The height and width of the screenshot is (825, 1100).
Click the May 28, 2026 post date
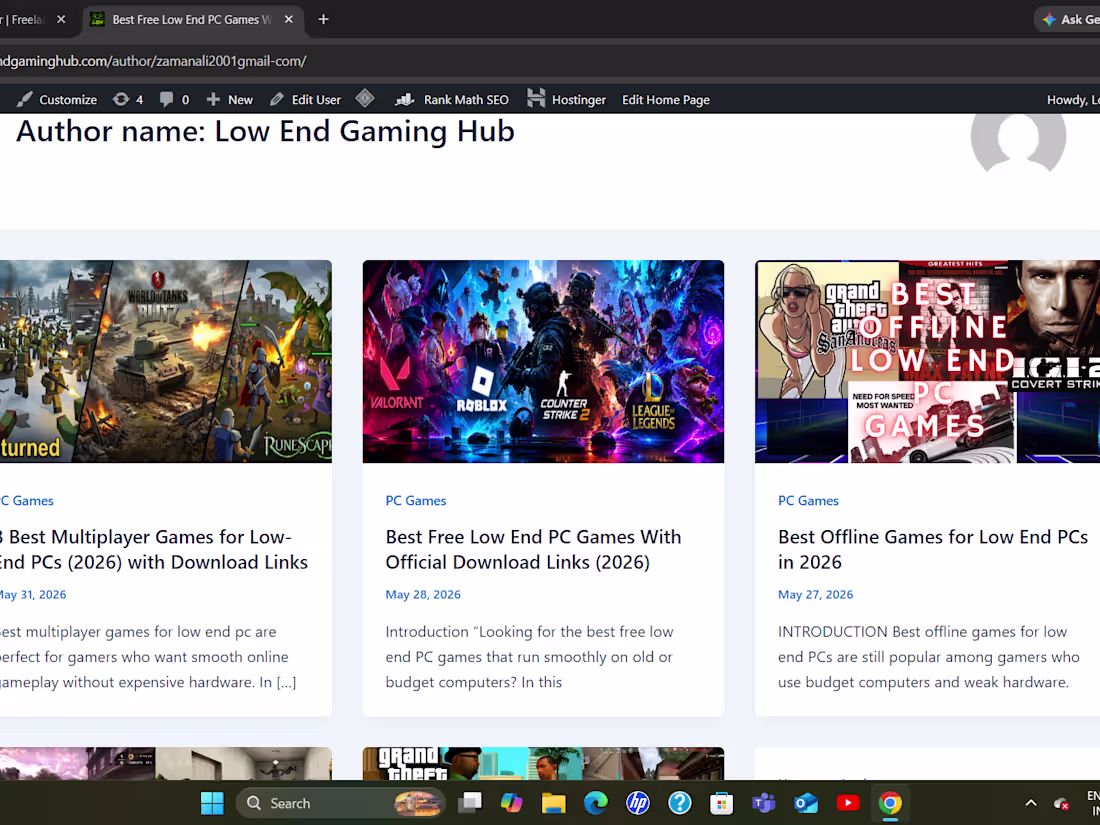point(423,594)
